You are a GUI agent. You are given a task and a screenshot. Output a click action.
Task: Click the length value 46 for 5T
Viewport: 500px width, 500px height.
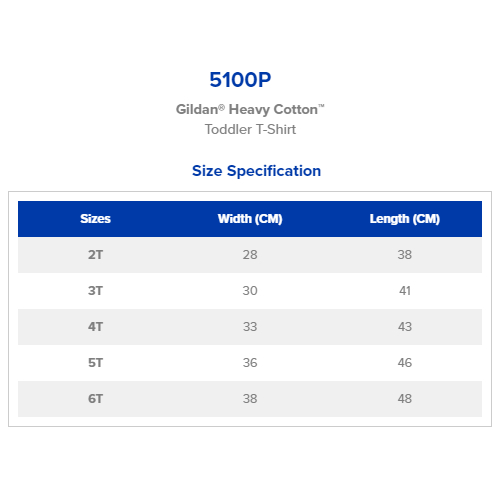405,363
